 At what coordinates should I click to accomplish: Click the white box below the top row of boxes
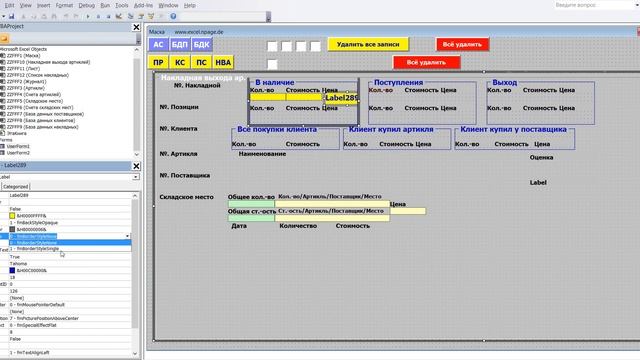coord(272,64)
